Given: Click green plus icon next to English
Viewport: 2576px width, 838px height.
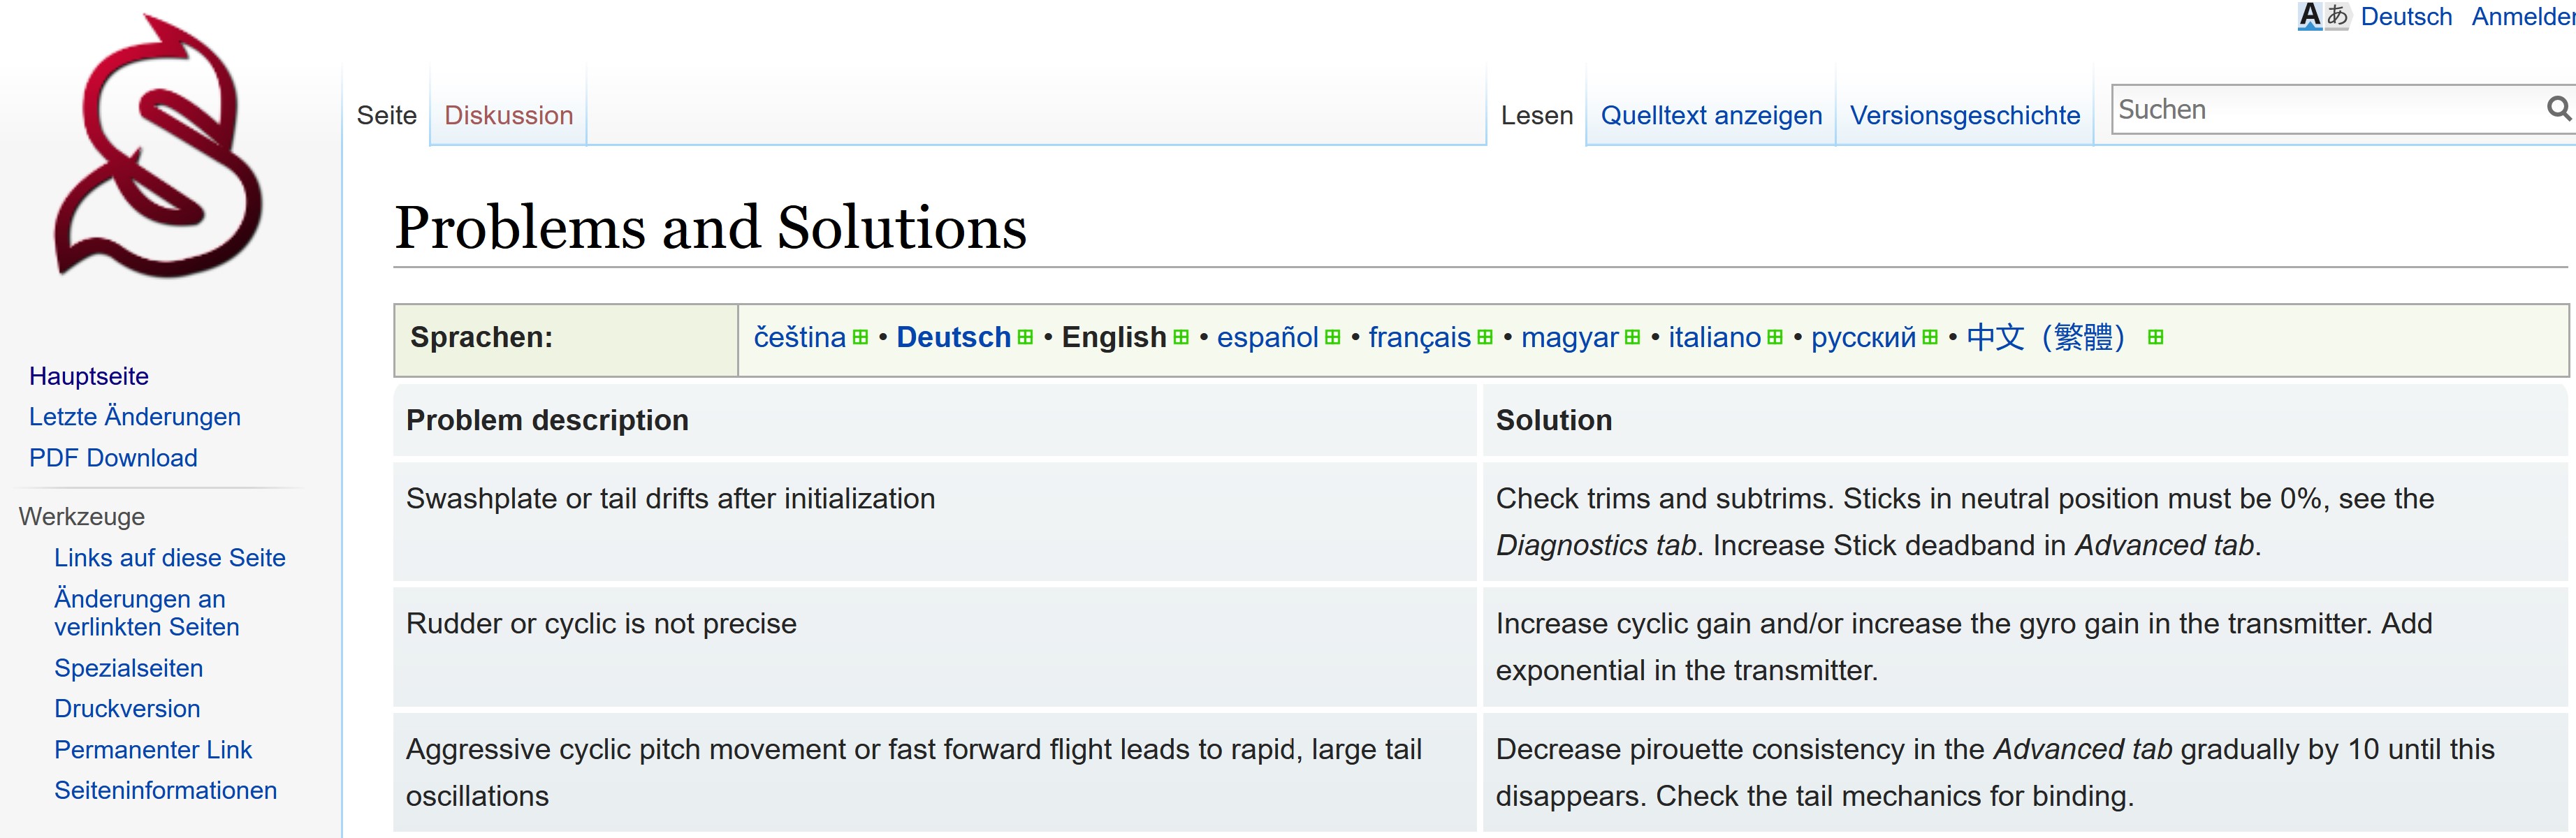Looking at the screenshot, I should click(x=1181, y=338).
